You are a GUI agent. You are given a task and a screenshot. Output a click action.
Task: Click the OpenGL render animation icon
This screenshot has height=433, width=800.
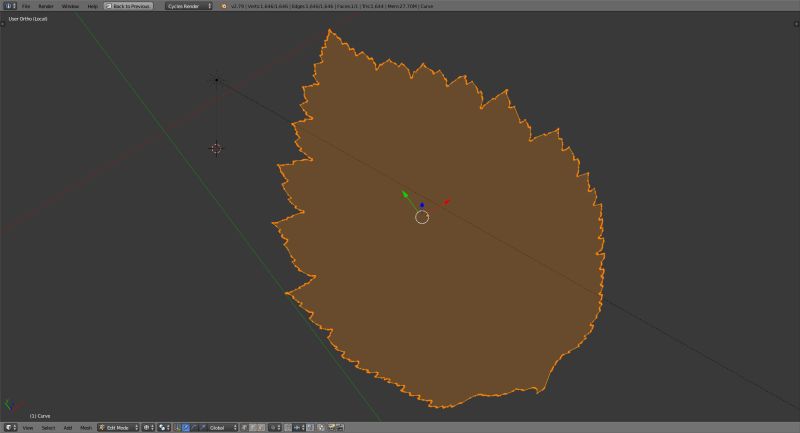tap(340, 427)
